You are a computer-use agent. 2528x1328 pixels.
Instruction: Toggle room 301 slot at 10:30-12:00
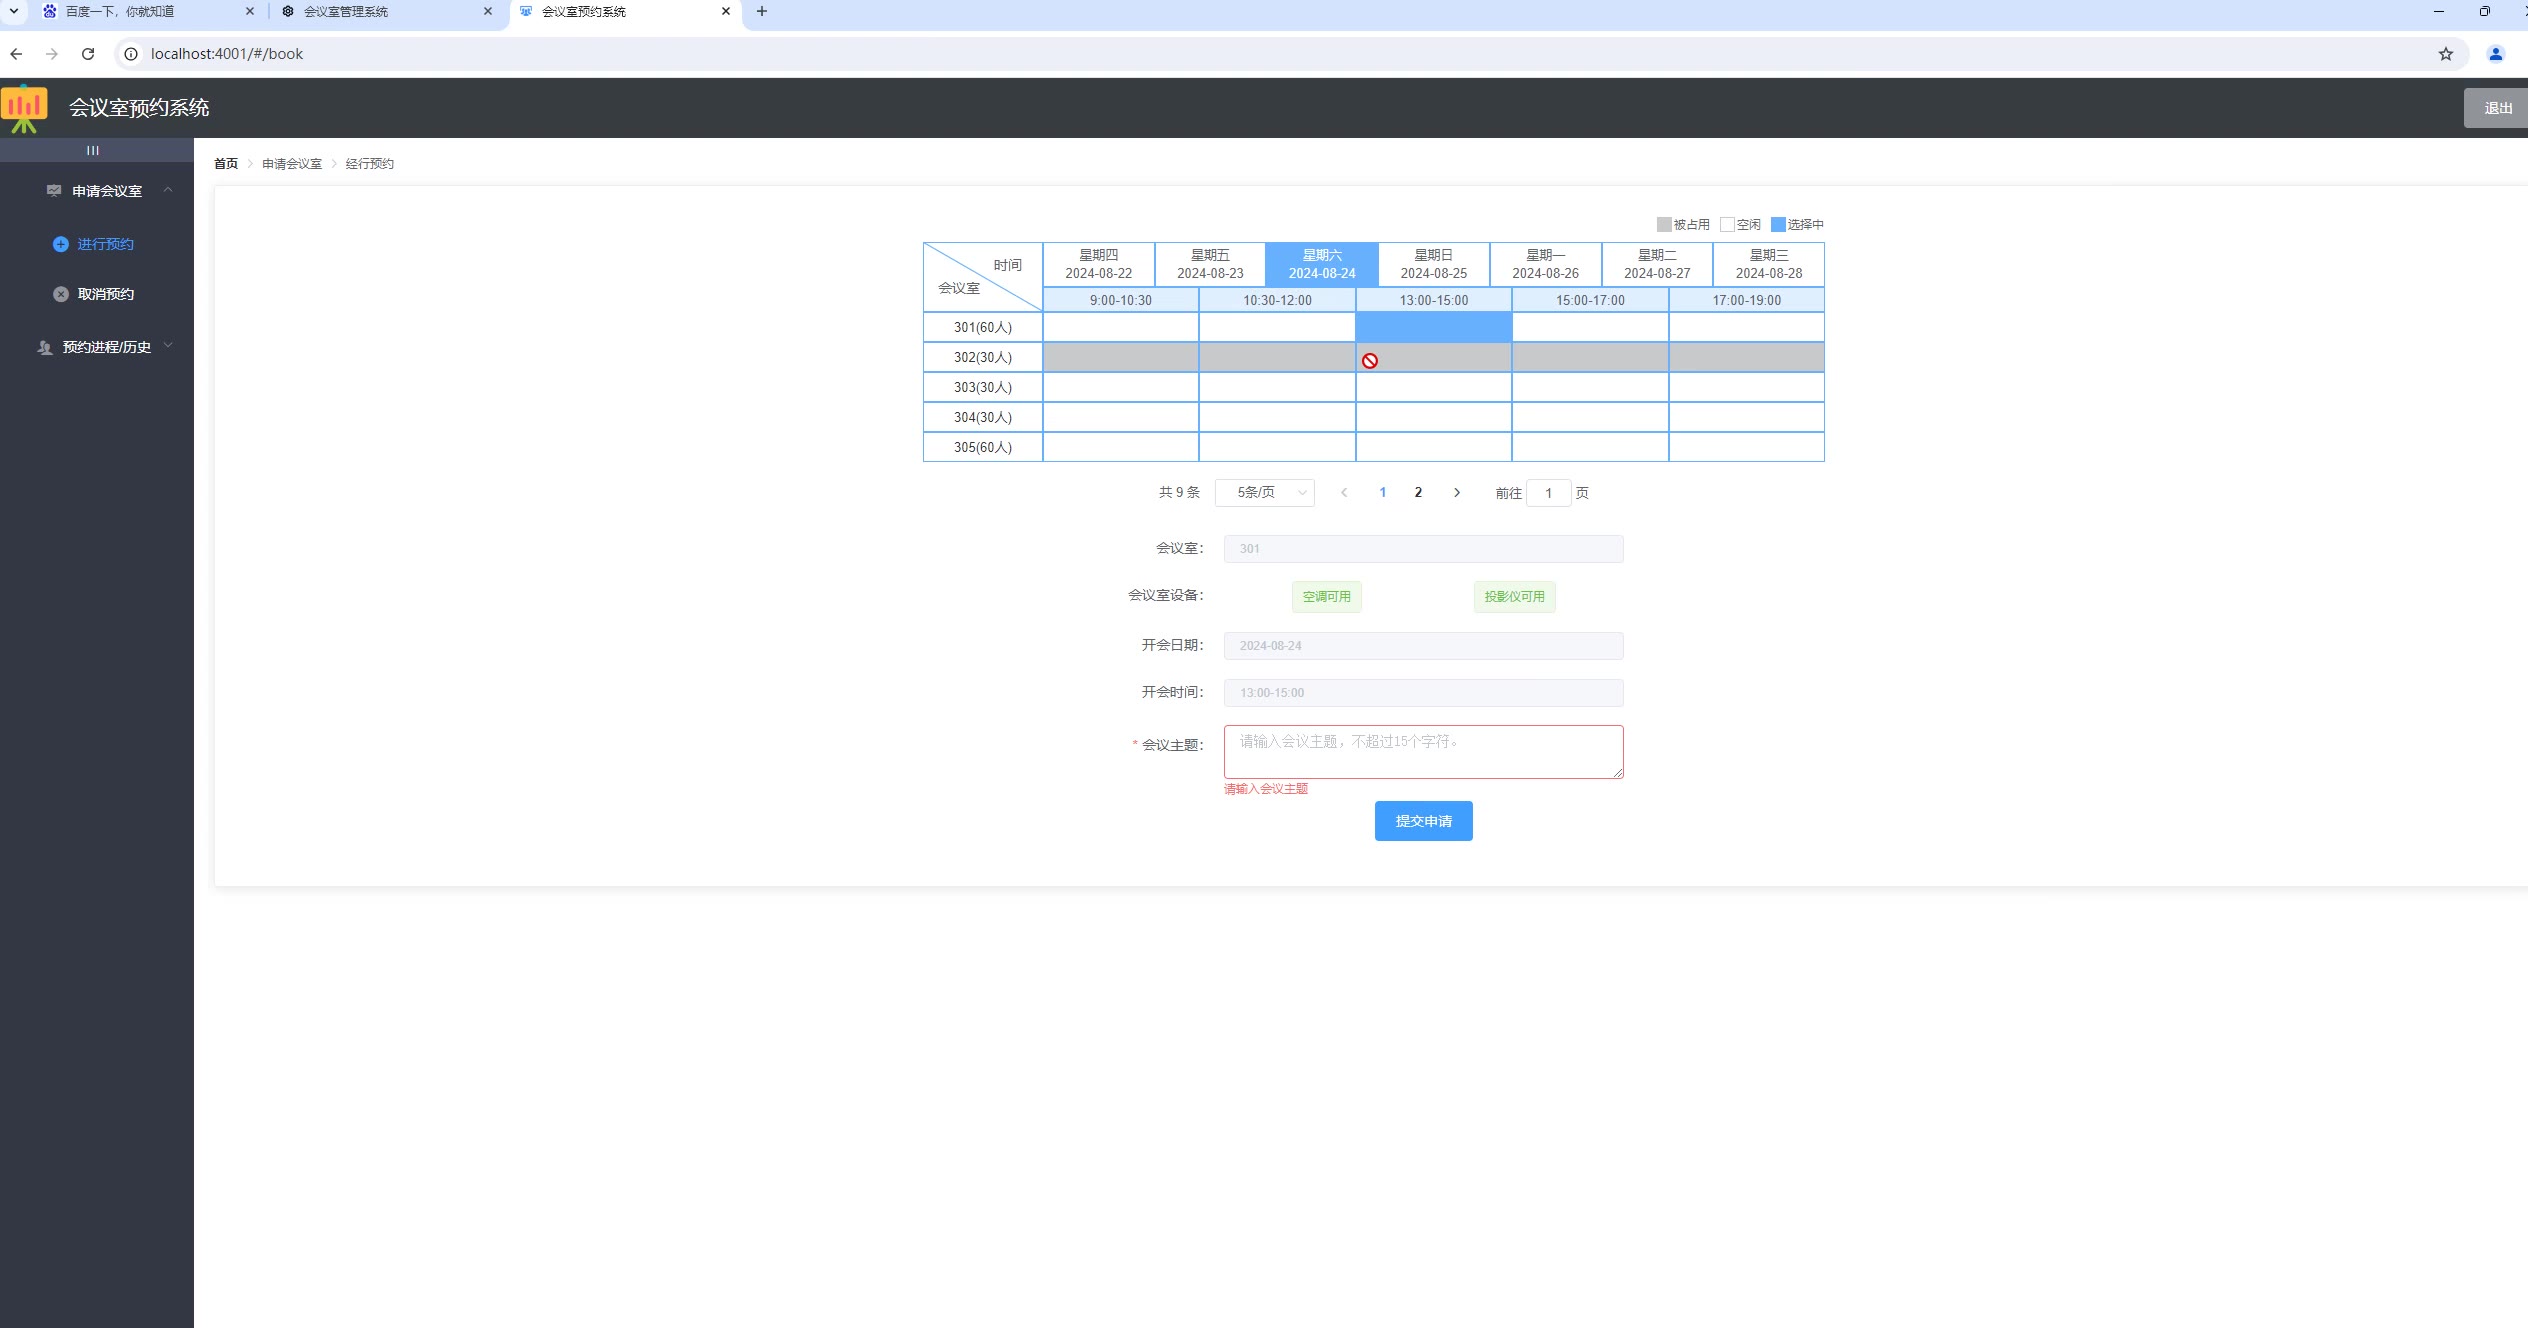(x=1277, y=327)
